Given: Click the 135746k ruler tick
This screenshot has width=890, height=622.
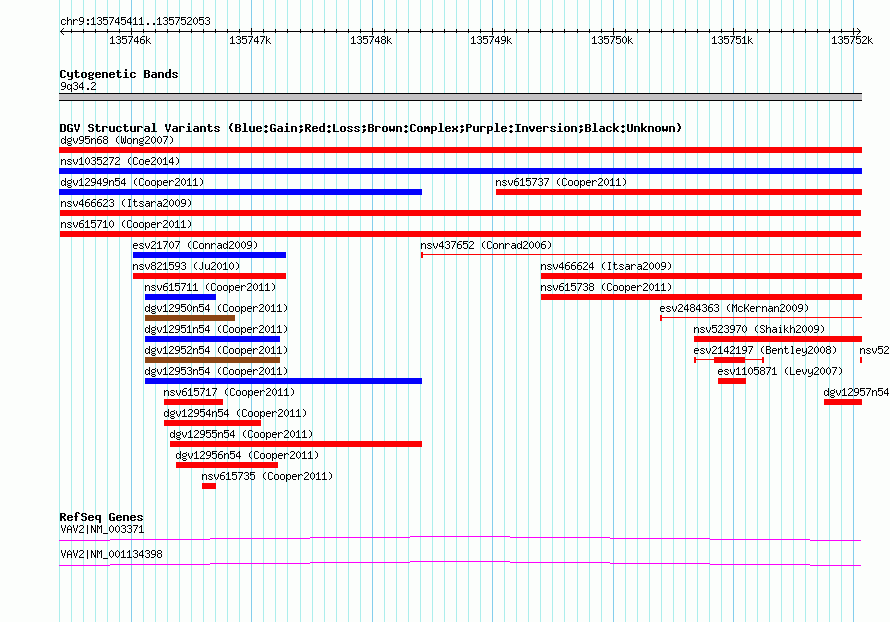Looking at the screenshot, I should 131,40.
